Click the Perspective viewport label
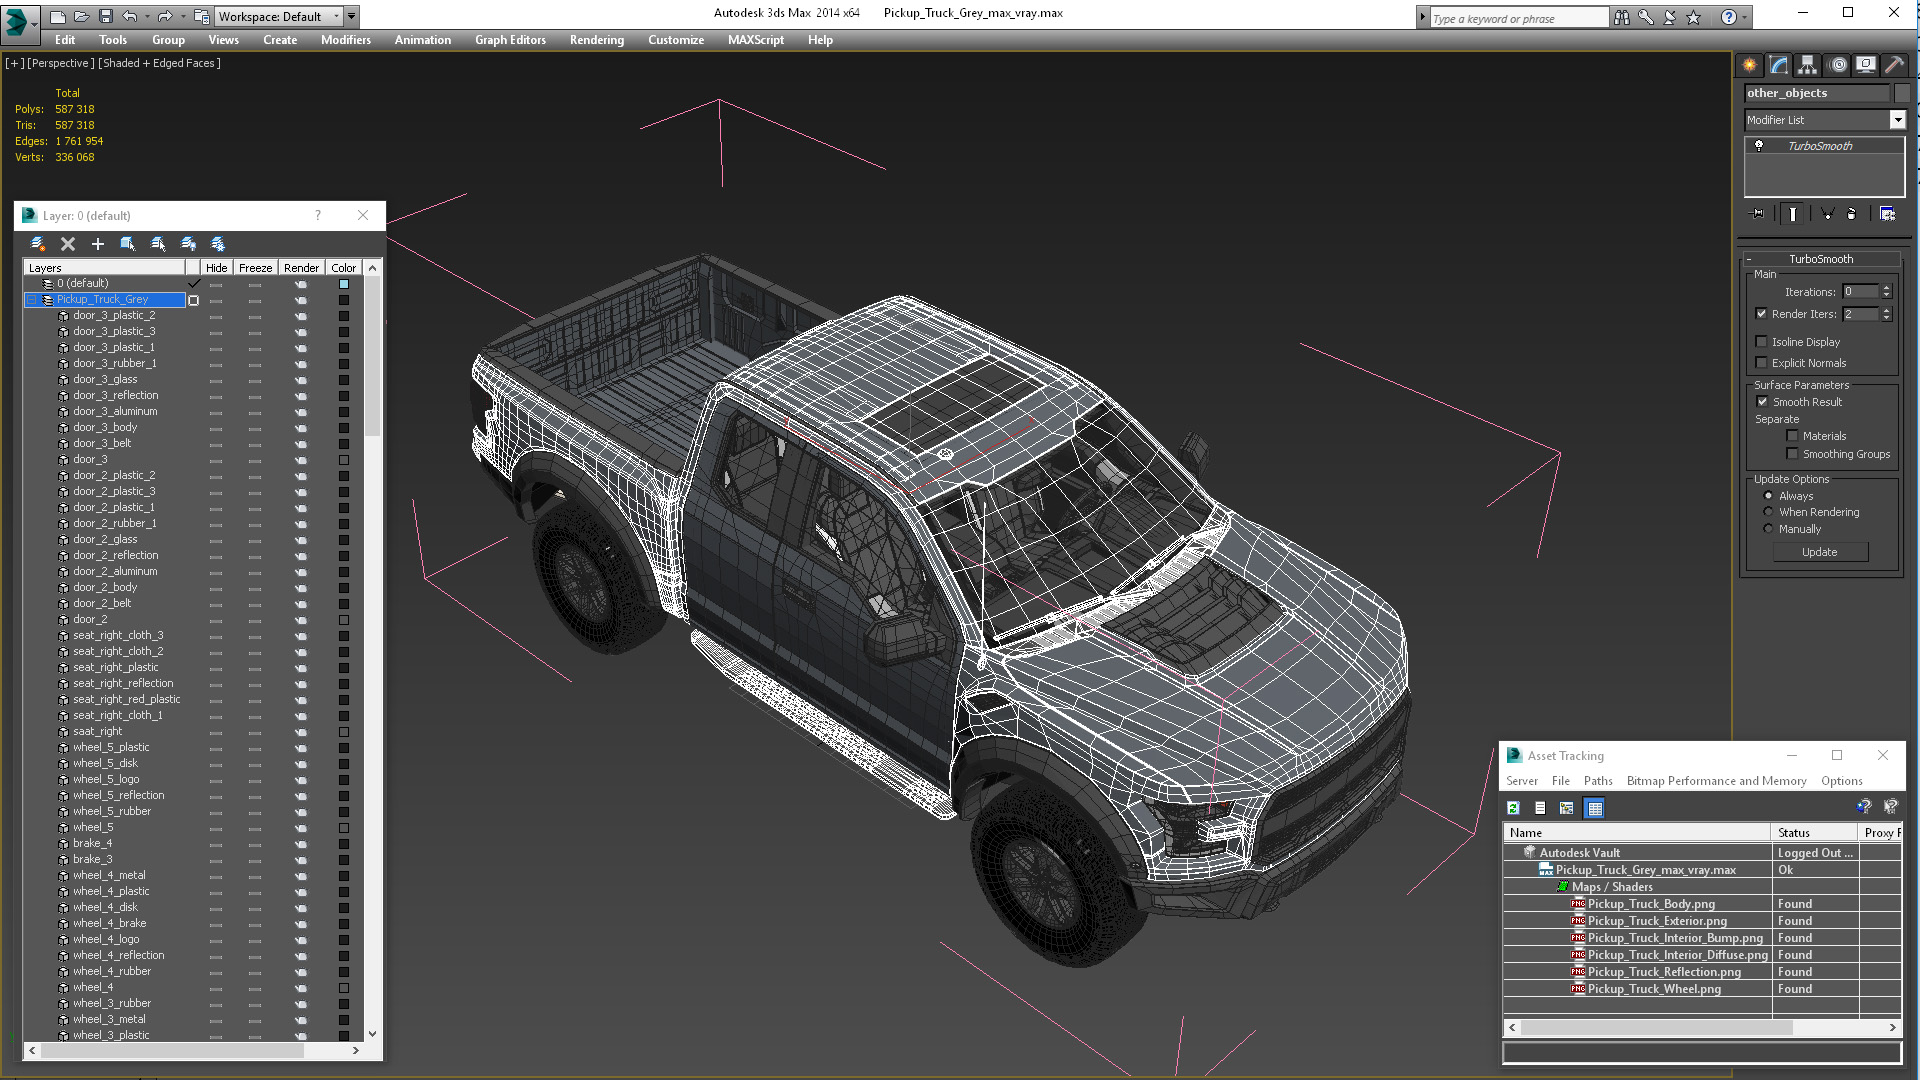The image size is (1920, 1080). click(x=60, y=63)
